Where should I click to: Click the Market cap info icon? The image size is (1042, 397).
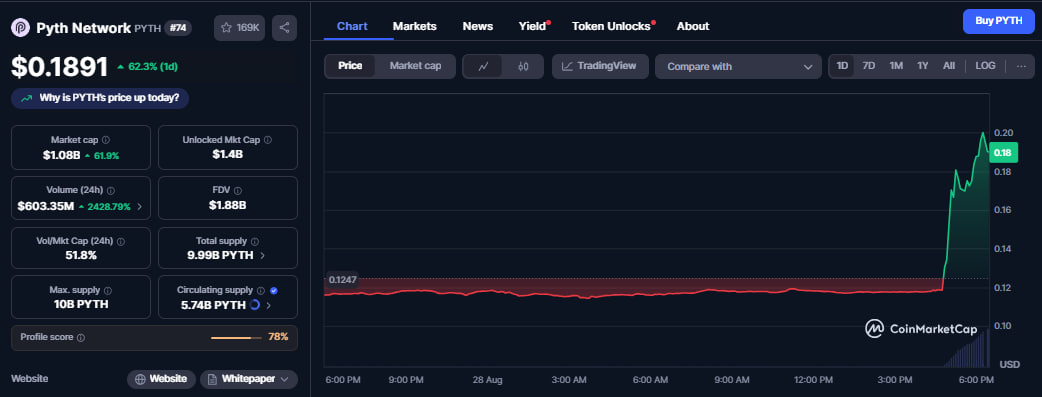tap(106, 140)
